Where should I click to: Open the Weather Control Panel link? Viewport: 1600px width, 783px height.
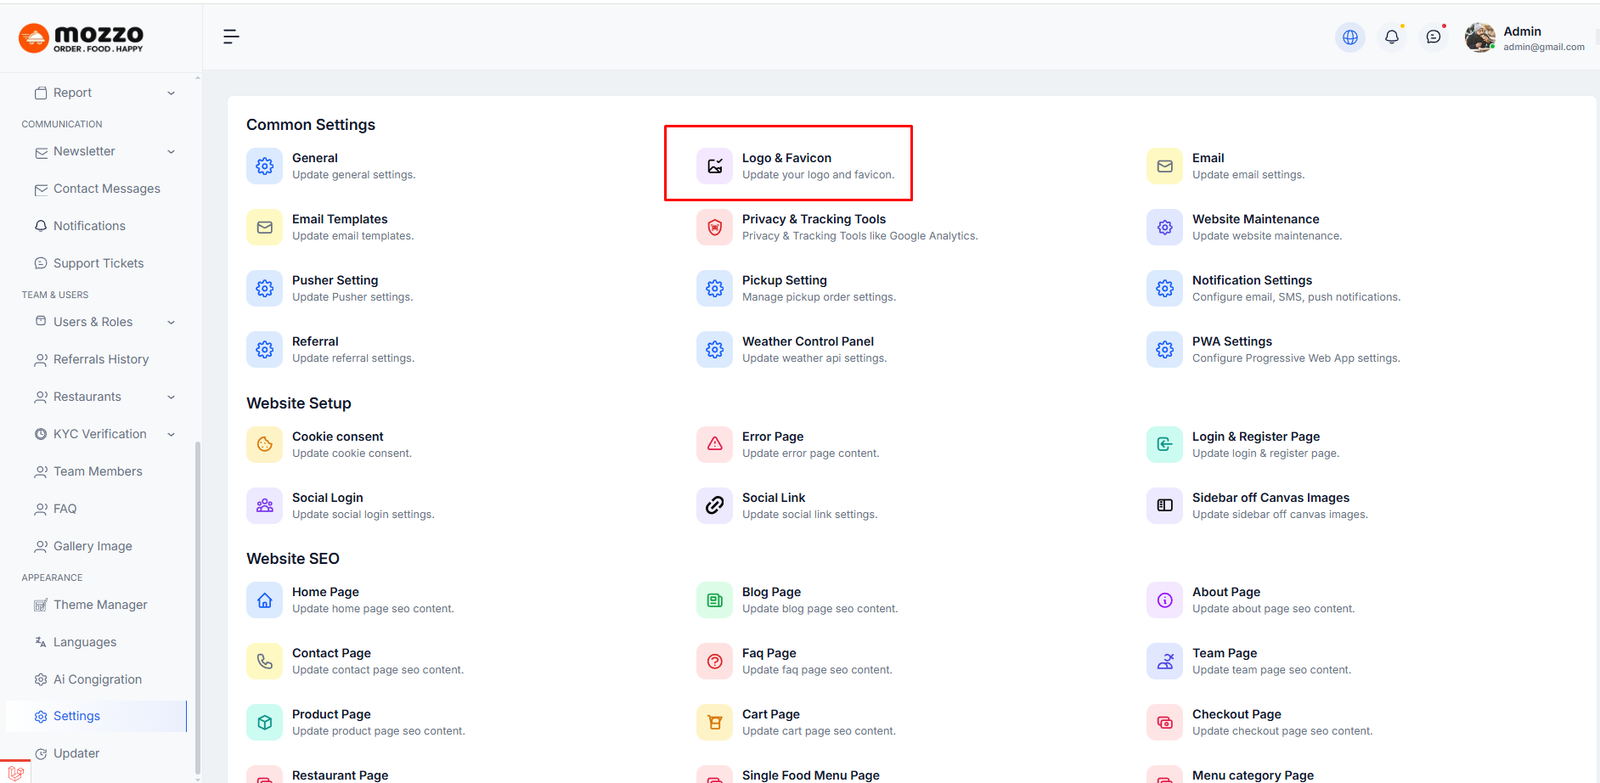point(808,341)
